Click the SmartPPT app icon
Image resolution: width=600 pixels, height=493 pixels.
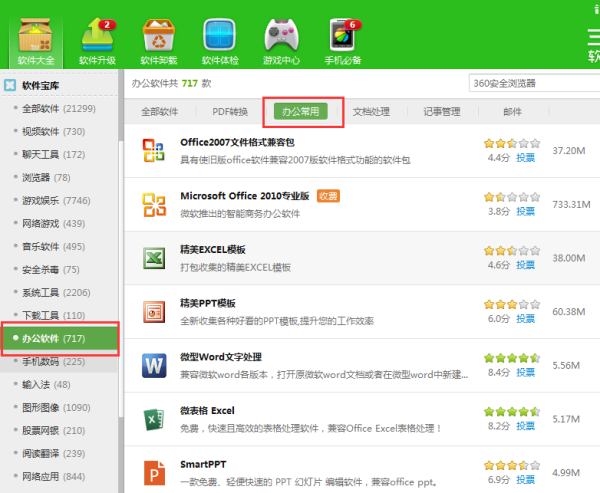(x=154, y=473)
